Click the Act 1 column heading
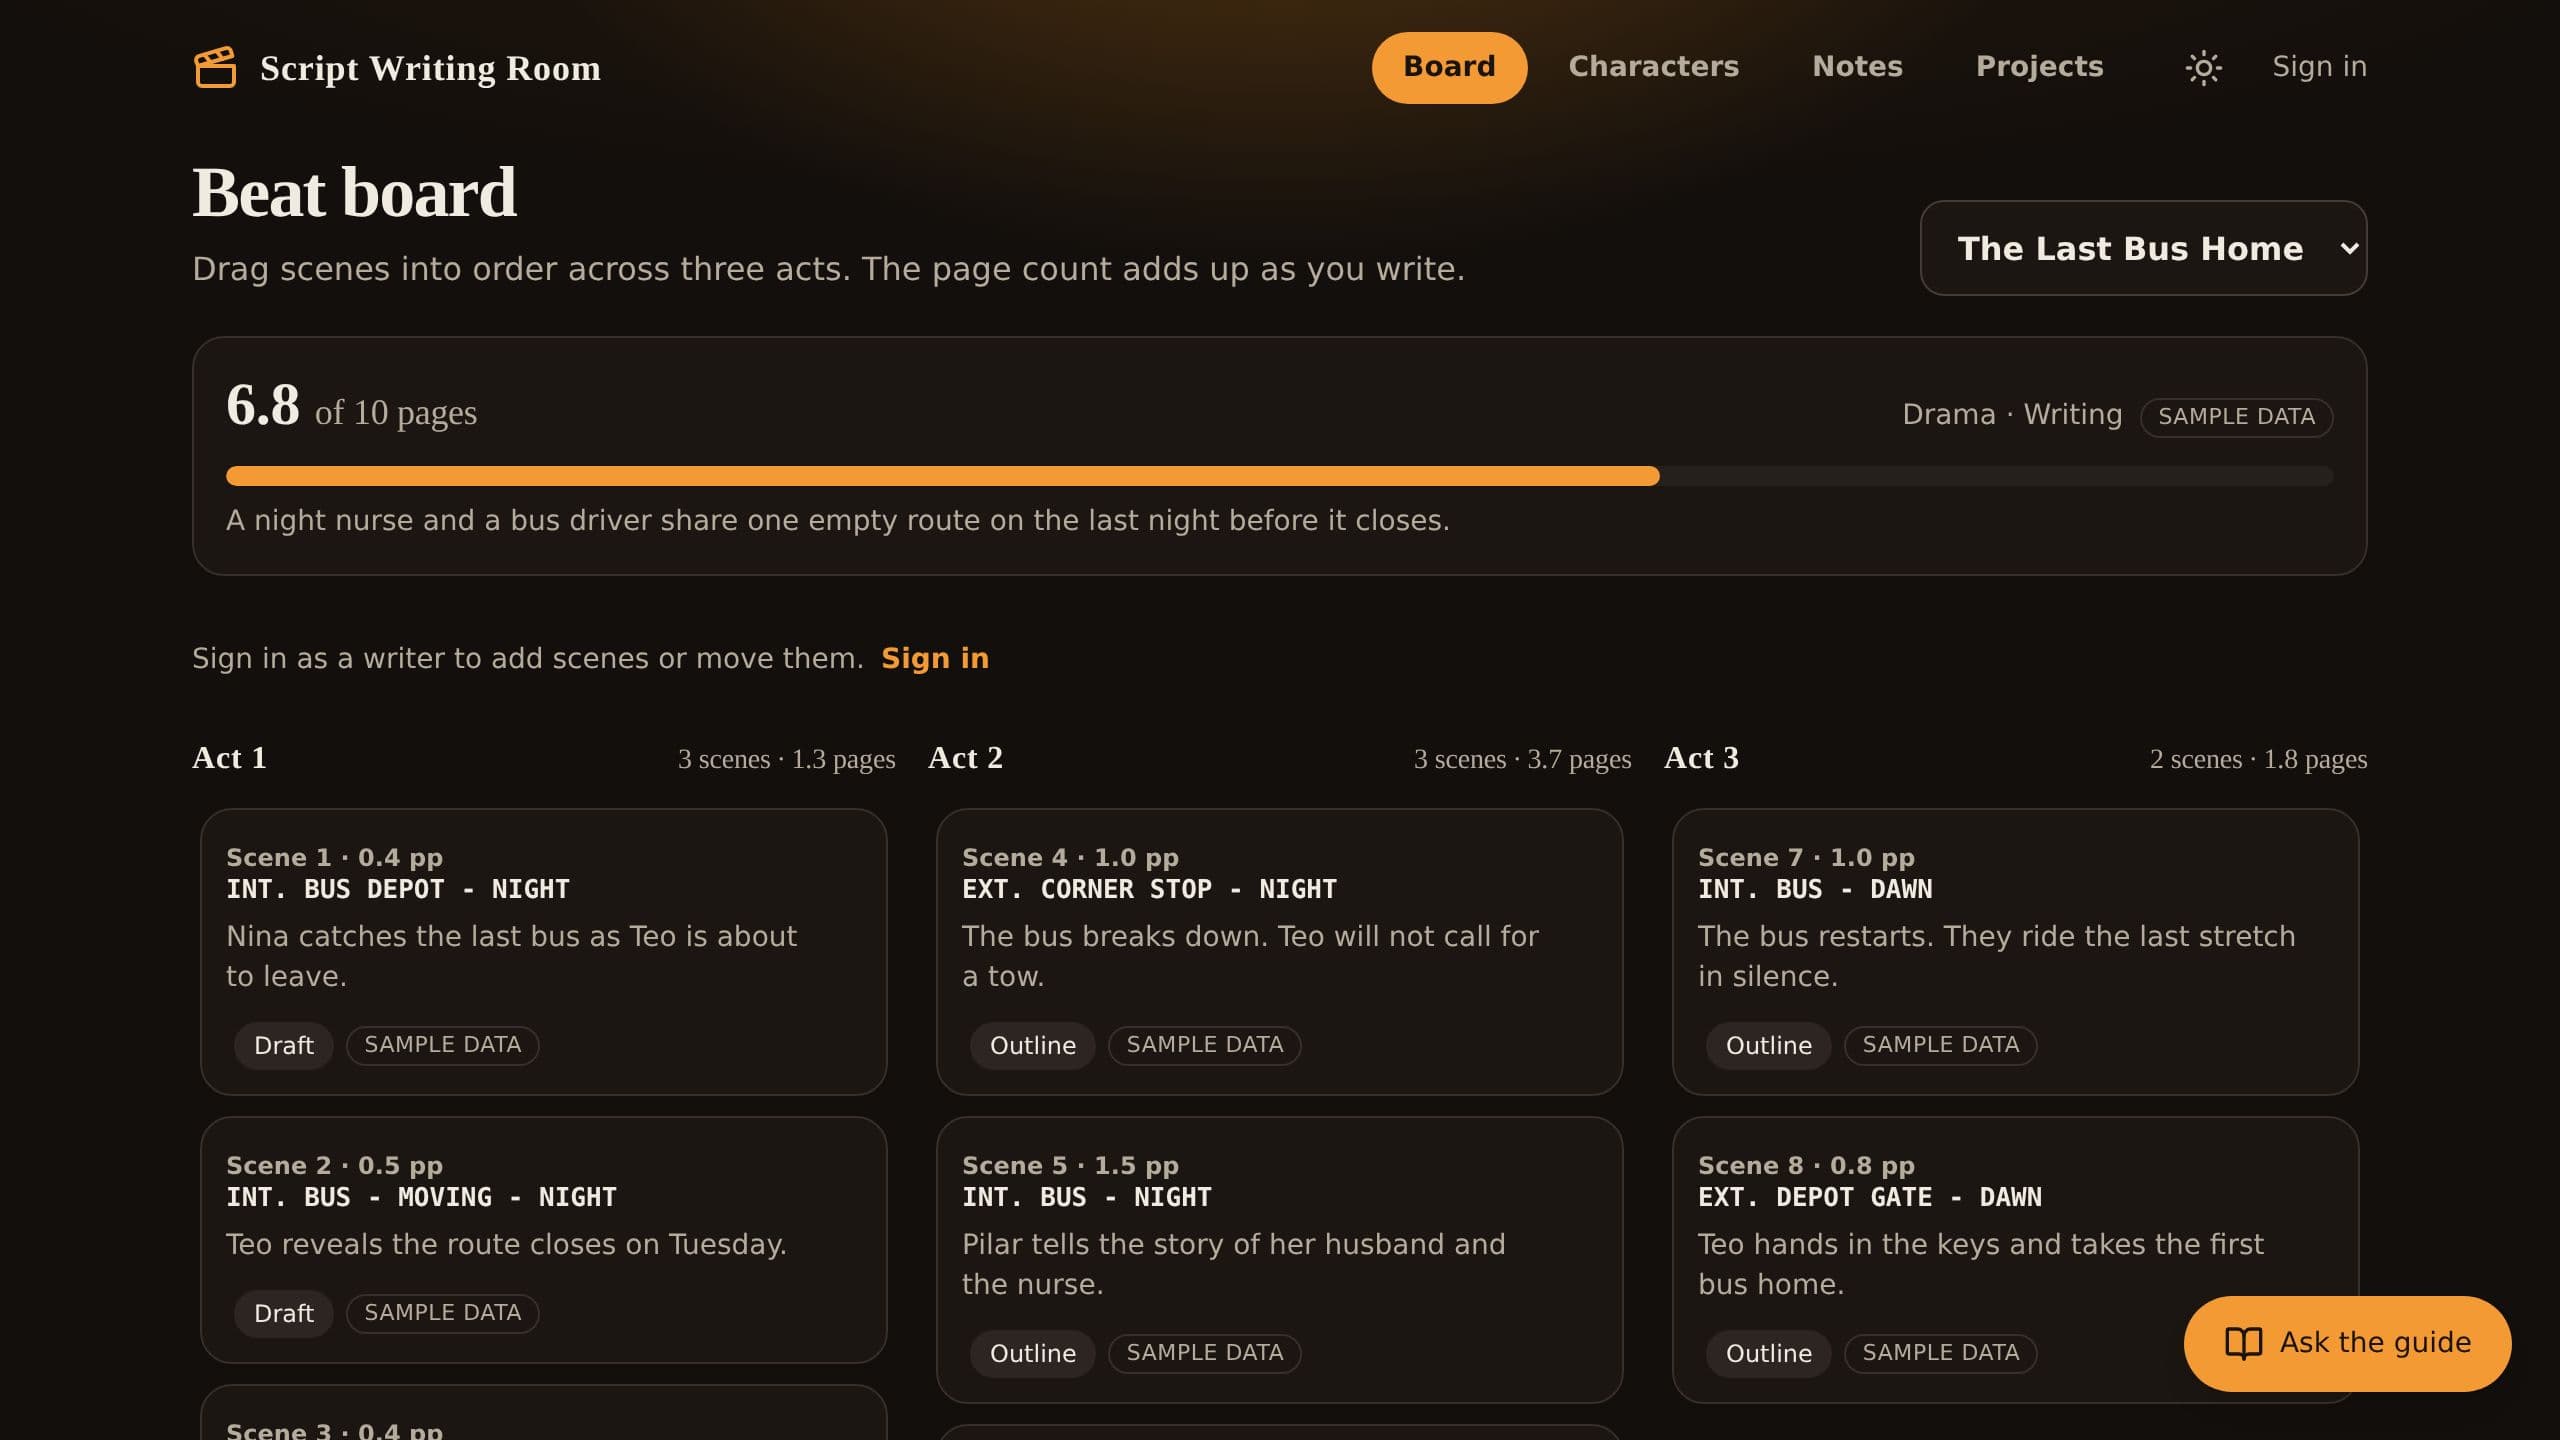This screenshot has width=2560, height=1440. pyautogui.click(x=229, y=758)
